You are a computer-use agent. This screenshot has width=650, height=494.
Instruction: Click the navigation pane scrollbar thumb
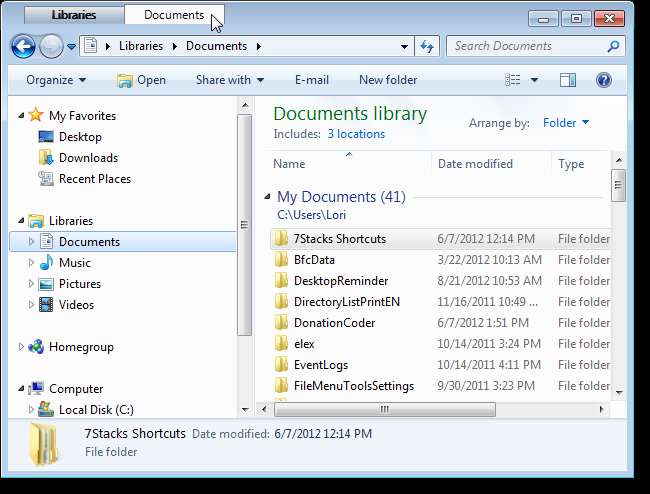click(245, 225)
